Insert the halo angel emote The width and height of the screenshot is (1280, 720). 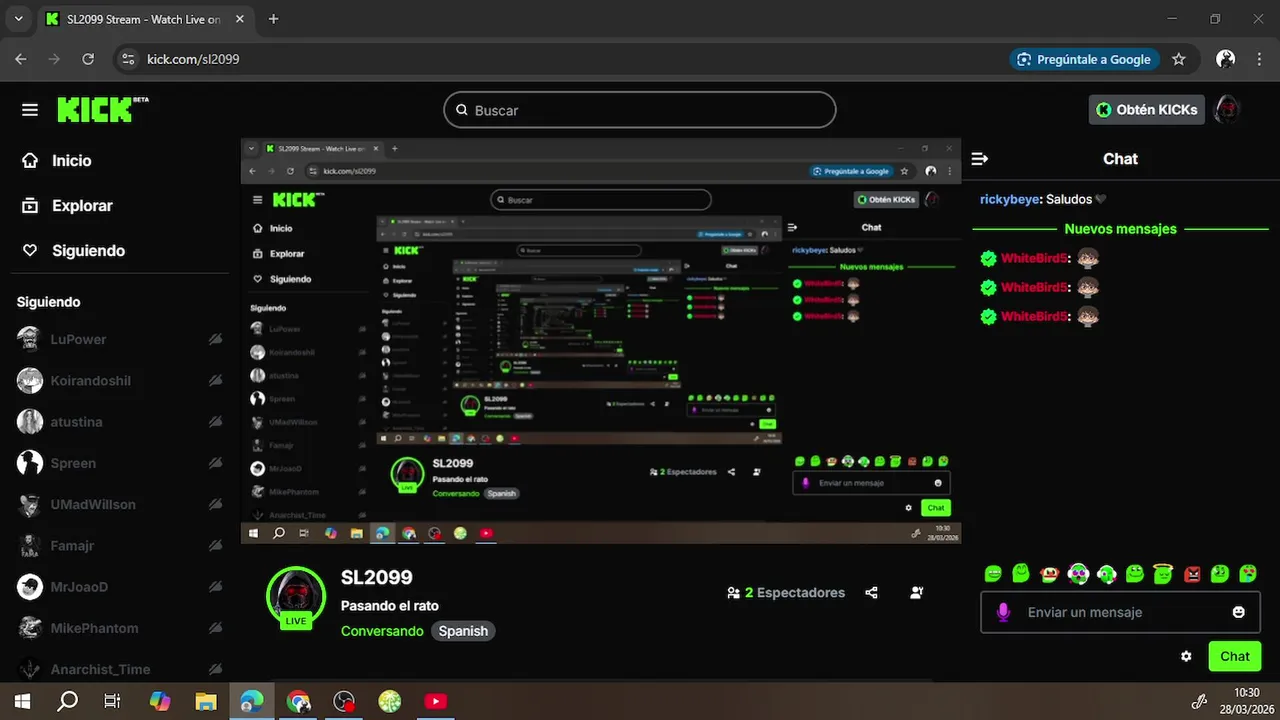point(1163,574)
